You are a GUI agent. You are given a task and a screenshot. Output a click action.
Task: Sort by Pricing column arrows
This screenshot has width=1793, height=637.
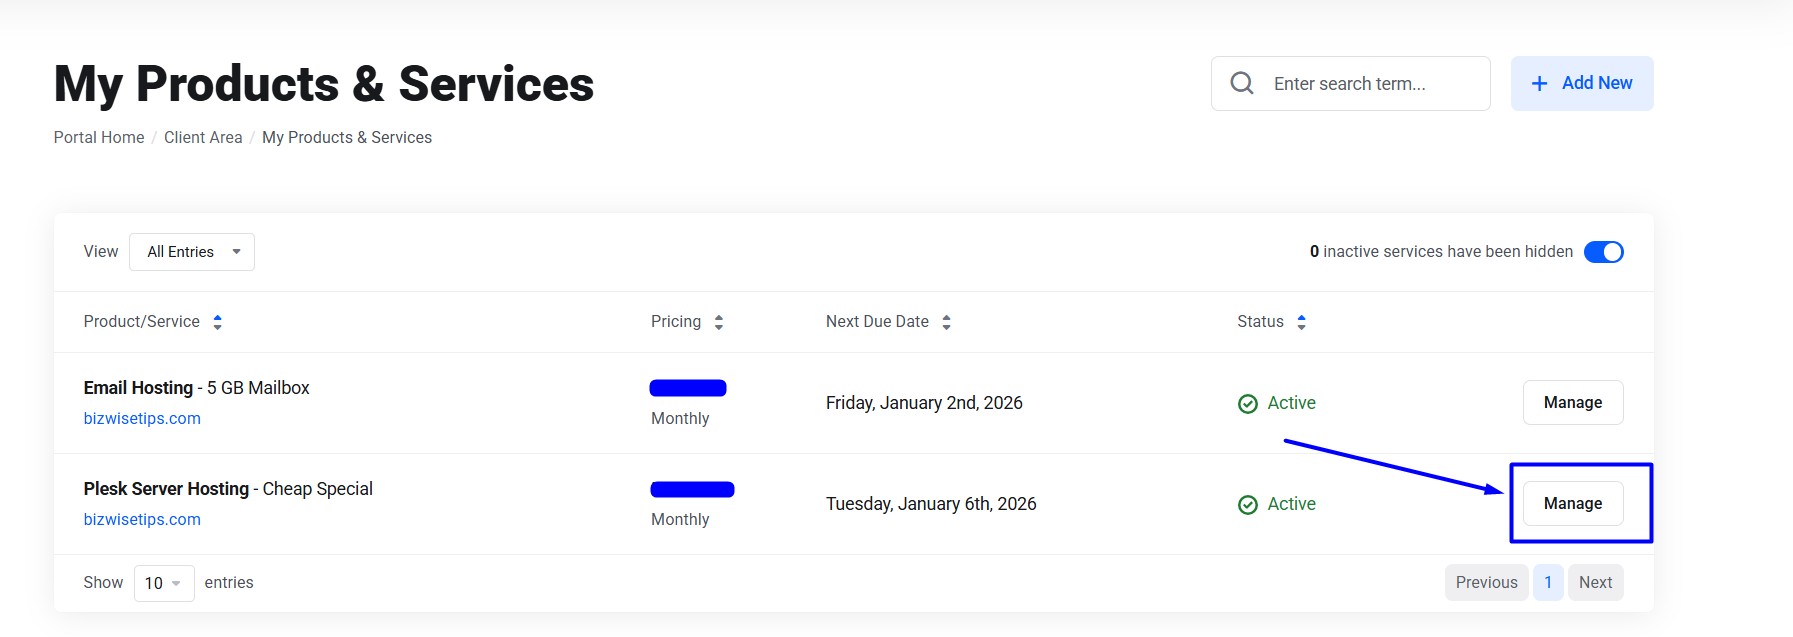[x=719, y=322]
